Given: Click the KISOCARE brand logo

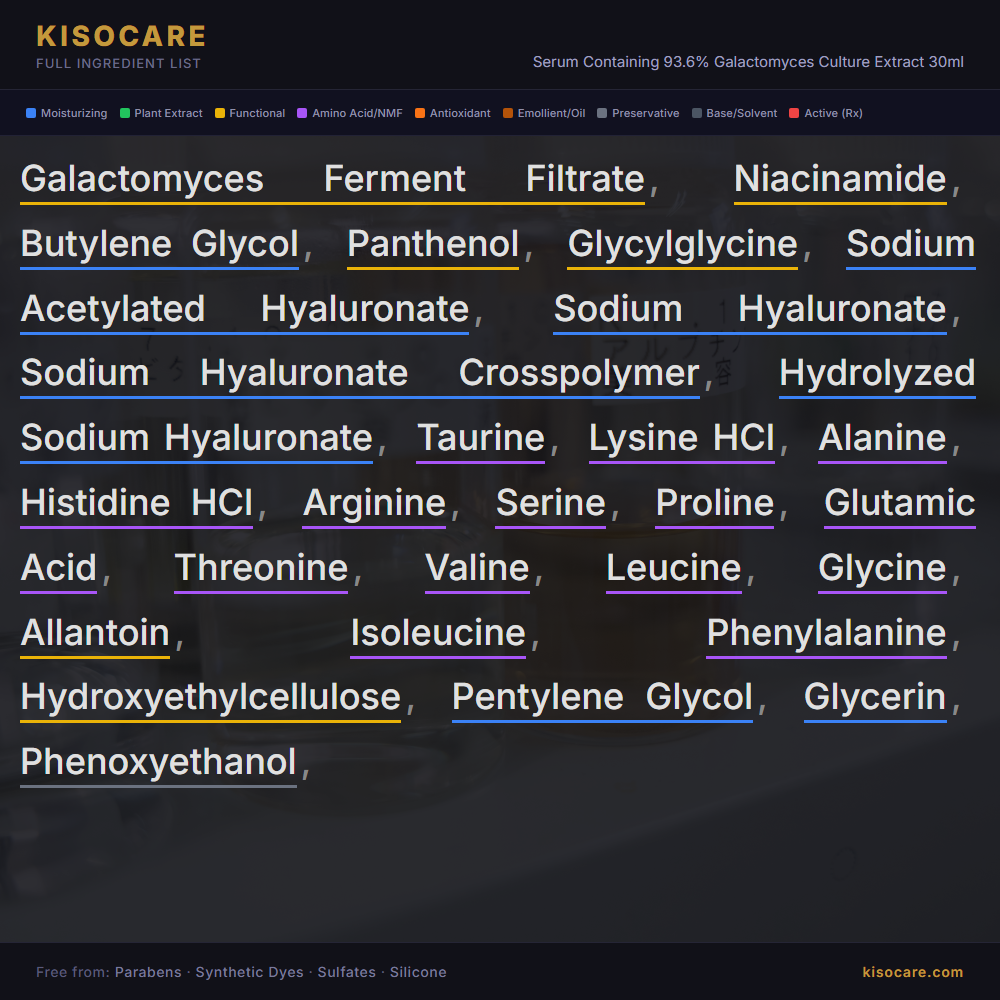Looking at the screenshot, I should (121, 37).
